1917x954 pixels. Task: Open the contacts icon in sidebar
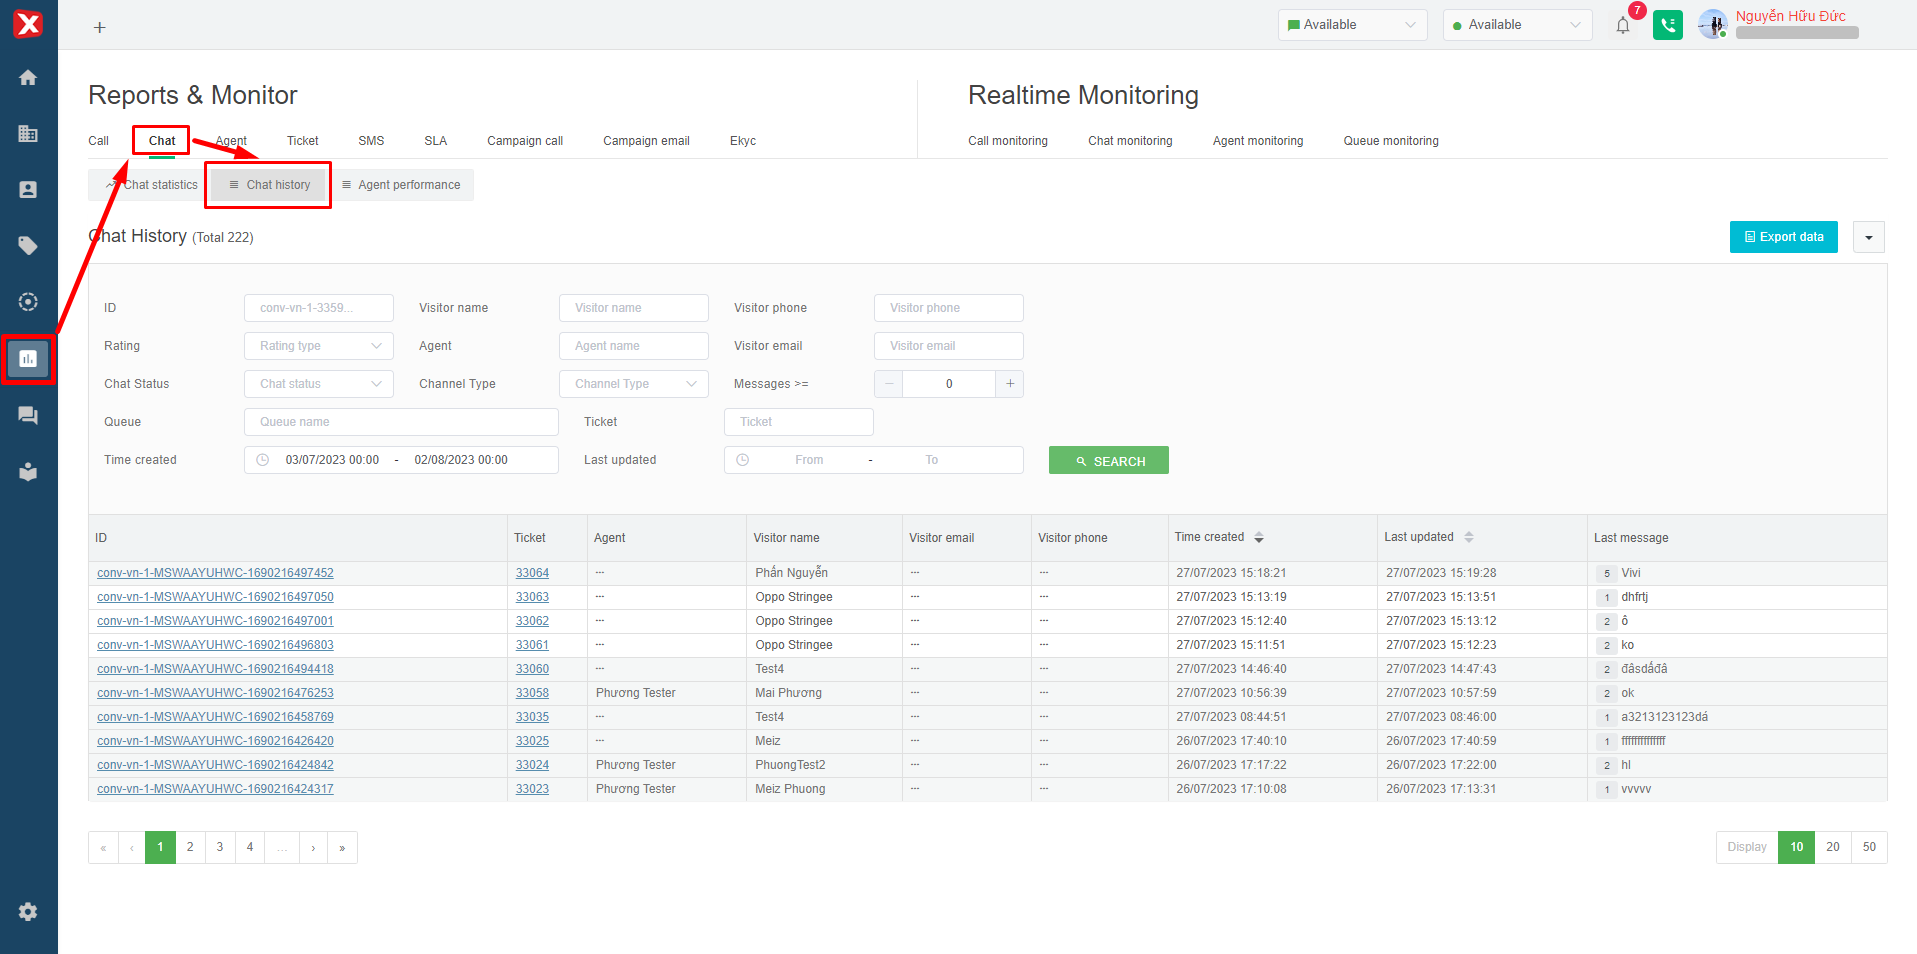click(x=28, y=190)
